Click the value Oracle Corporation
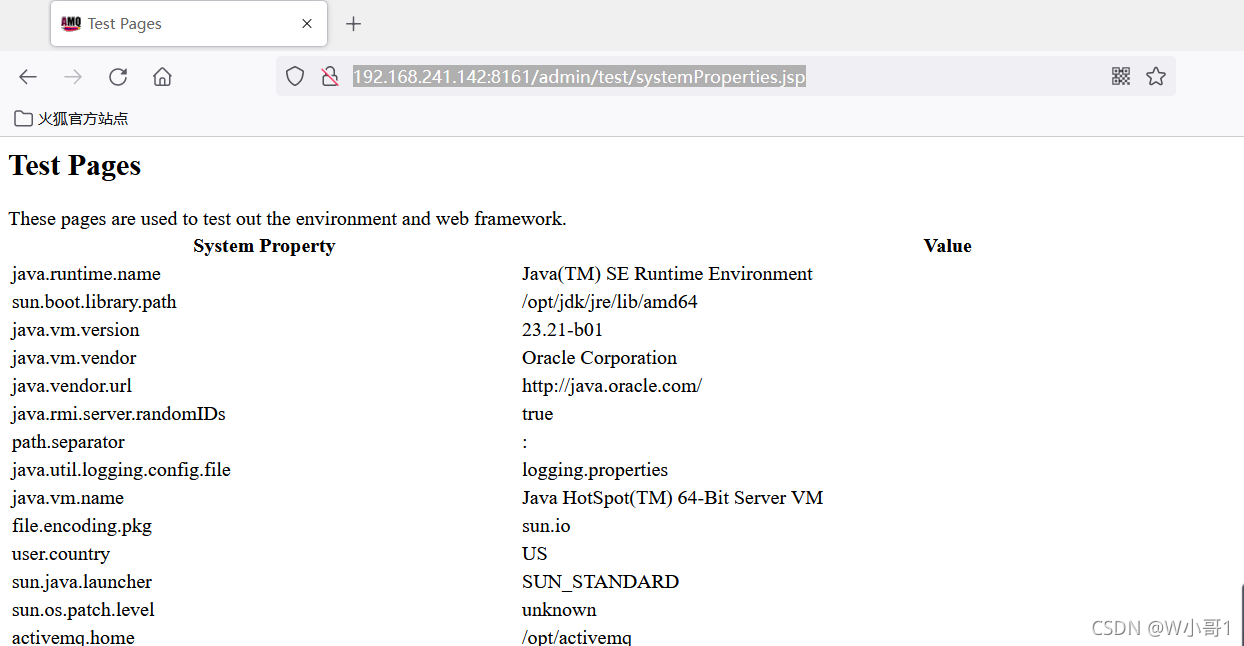Image resolution: width=1244 pixels, height=646 pixels. pyautogui.click(x=599, y=358)
